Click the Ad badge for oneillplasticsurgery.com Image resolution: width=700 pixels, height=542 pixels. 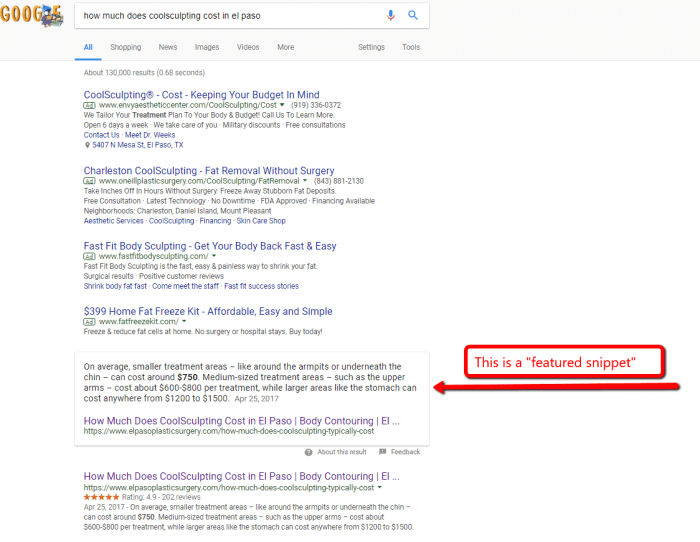[89, 181]
